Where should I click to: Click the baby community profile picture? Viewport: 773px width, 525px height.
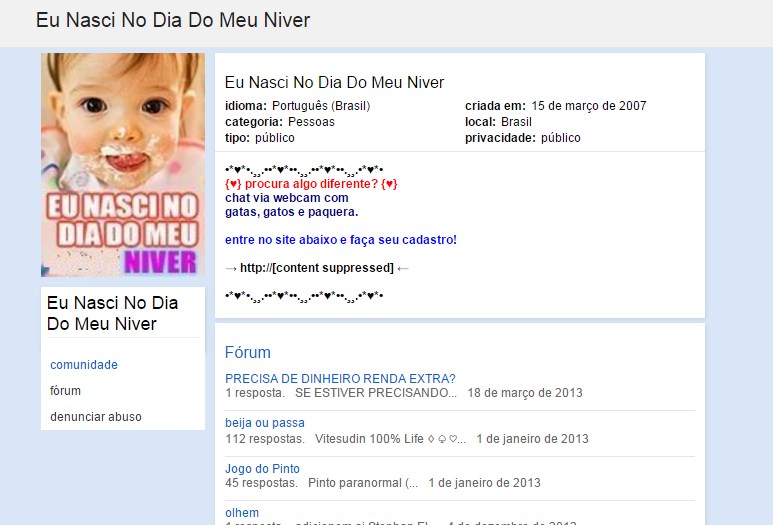click(x=123, y=165)
